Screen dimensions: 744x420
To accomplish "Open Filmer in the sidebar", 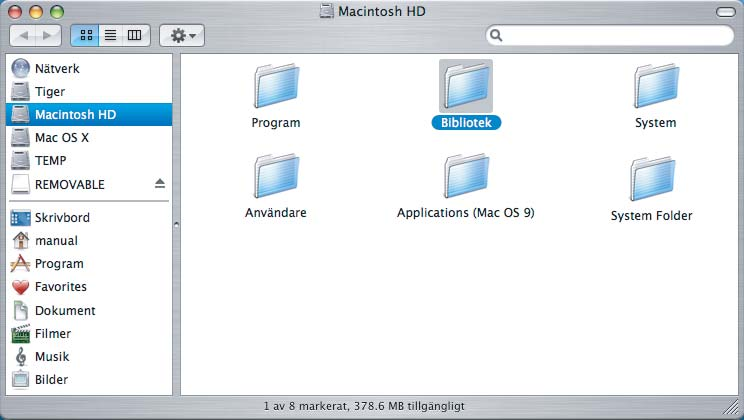I will coord(89,334).
